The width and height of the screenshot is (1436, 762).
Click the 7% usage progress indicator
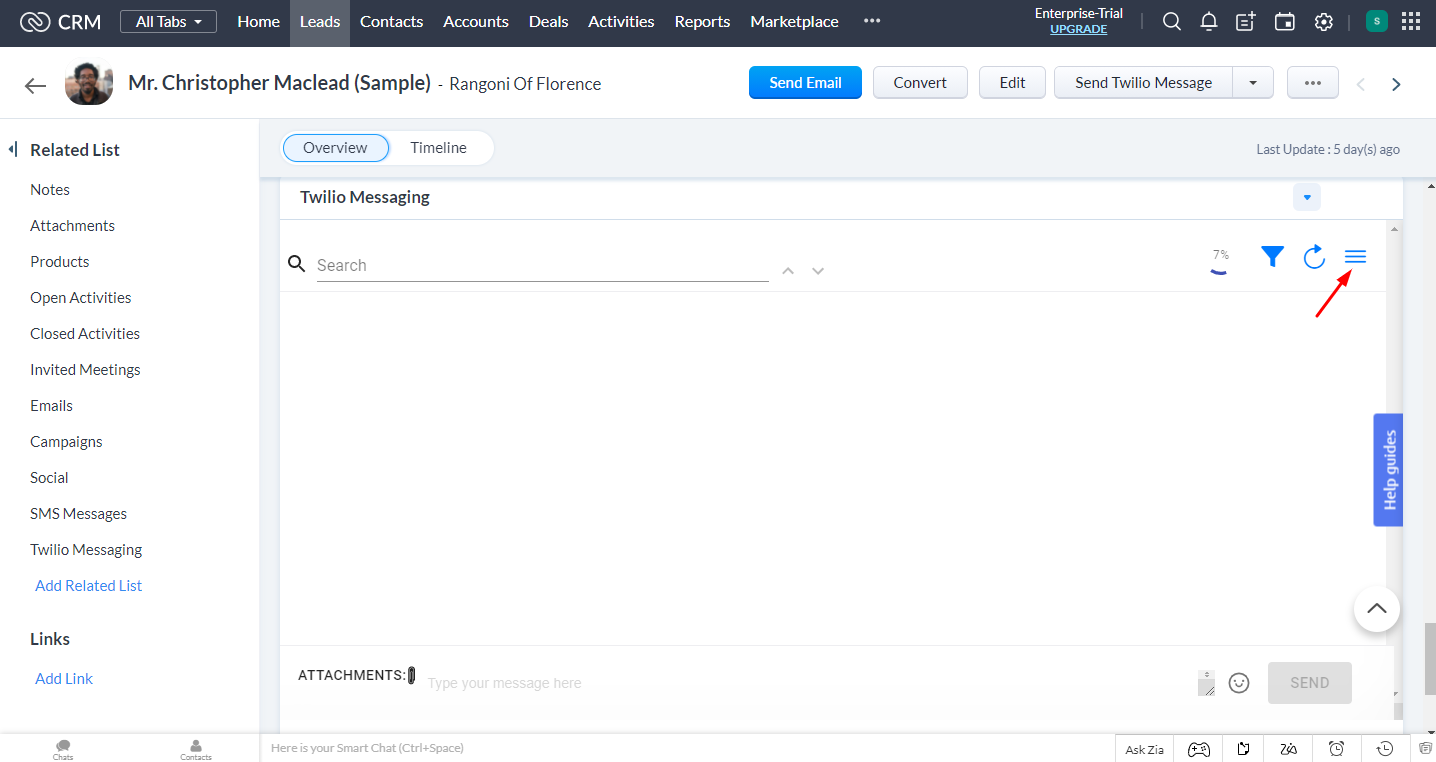(1220, 261)
